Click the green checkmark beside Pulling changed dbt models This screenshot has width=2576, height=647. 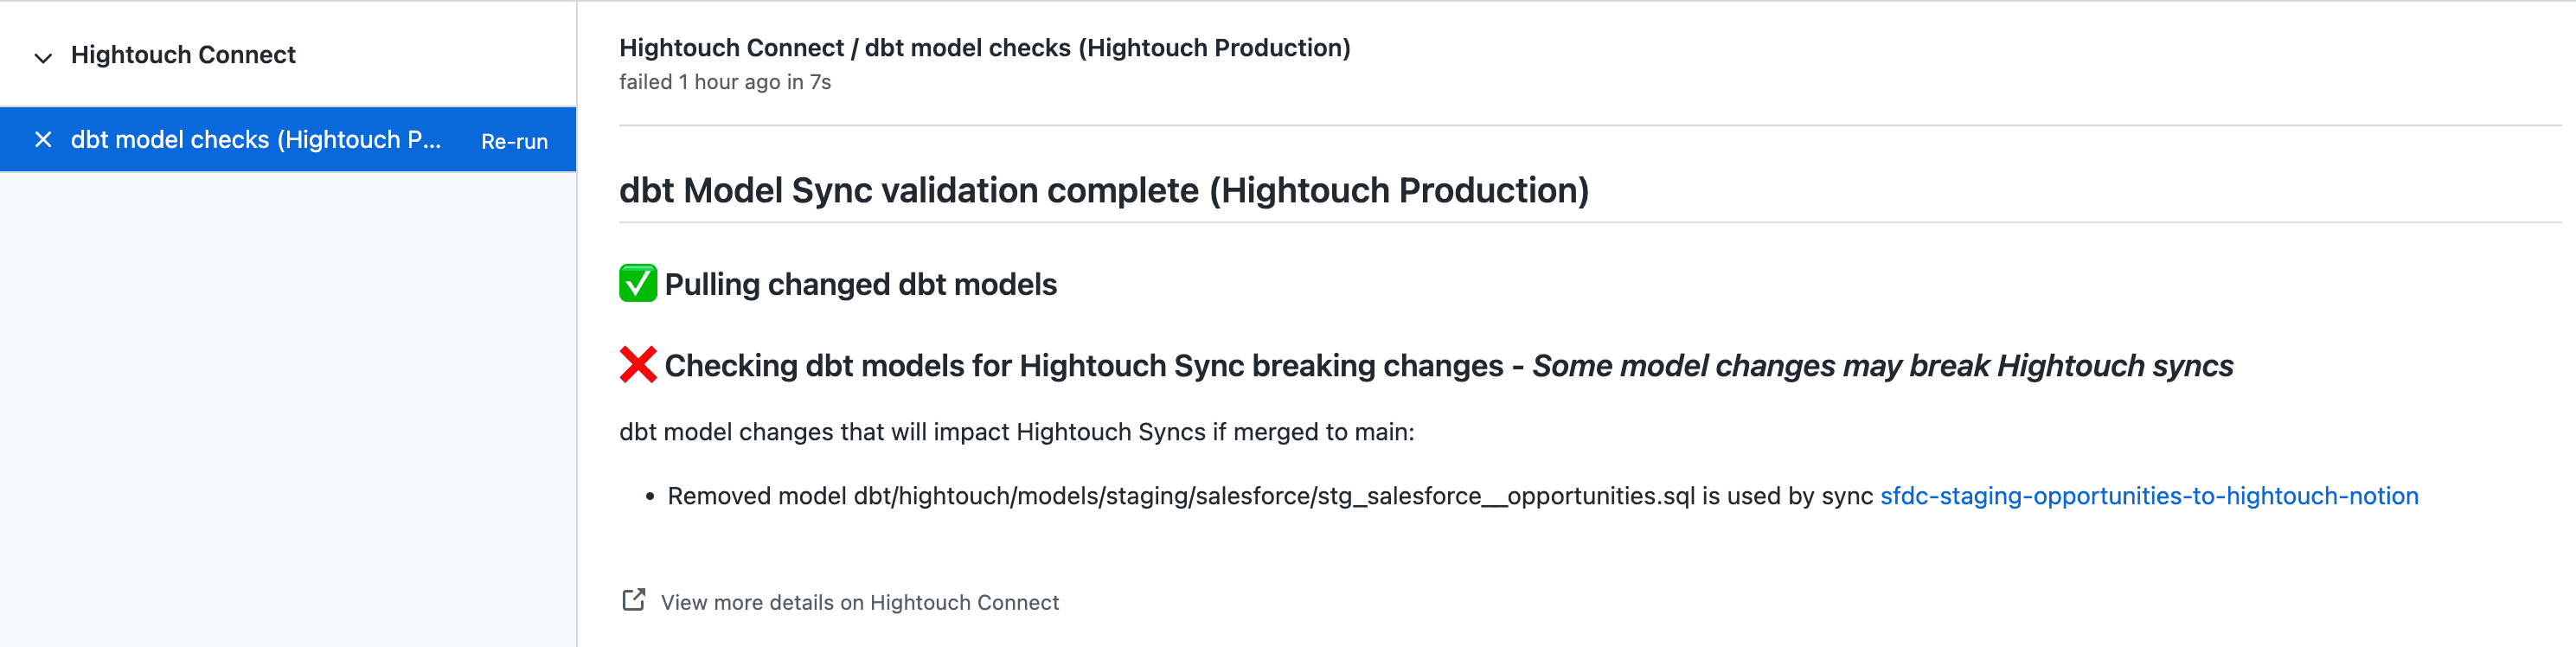tap(637, 283)
